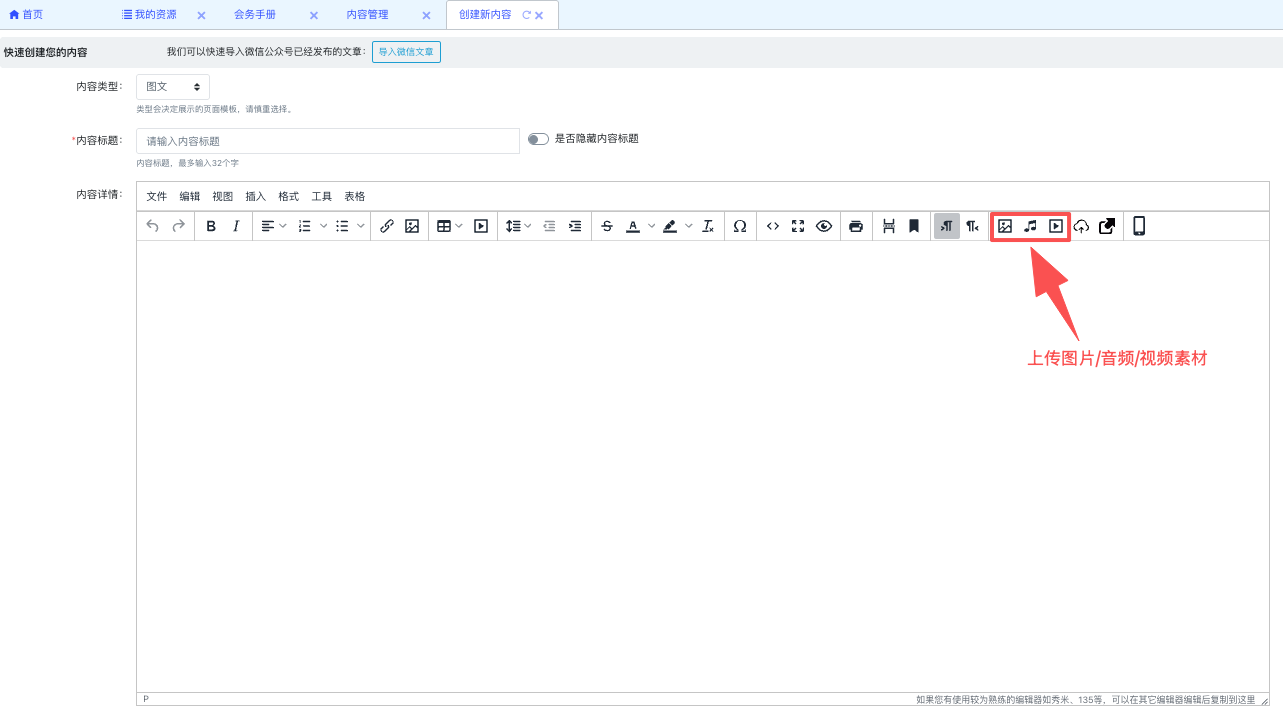This screenshot has height=723, width=1283.
Task: Switch to the 会务手册 tab
Action: [x=255, y=15]
